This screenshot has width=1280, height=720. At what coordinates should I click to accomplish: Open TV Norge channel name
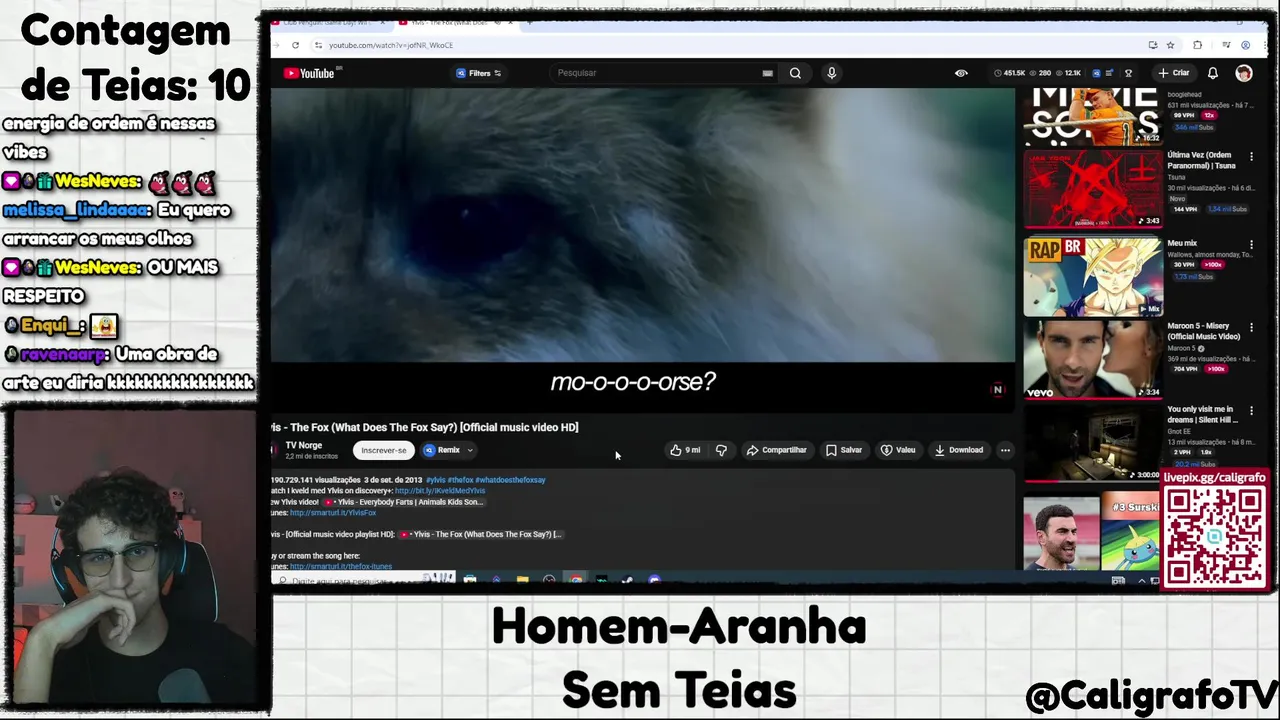point(303,445)
